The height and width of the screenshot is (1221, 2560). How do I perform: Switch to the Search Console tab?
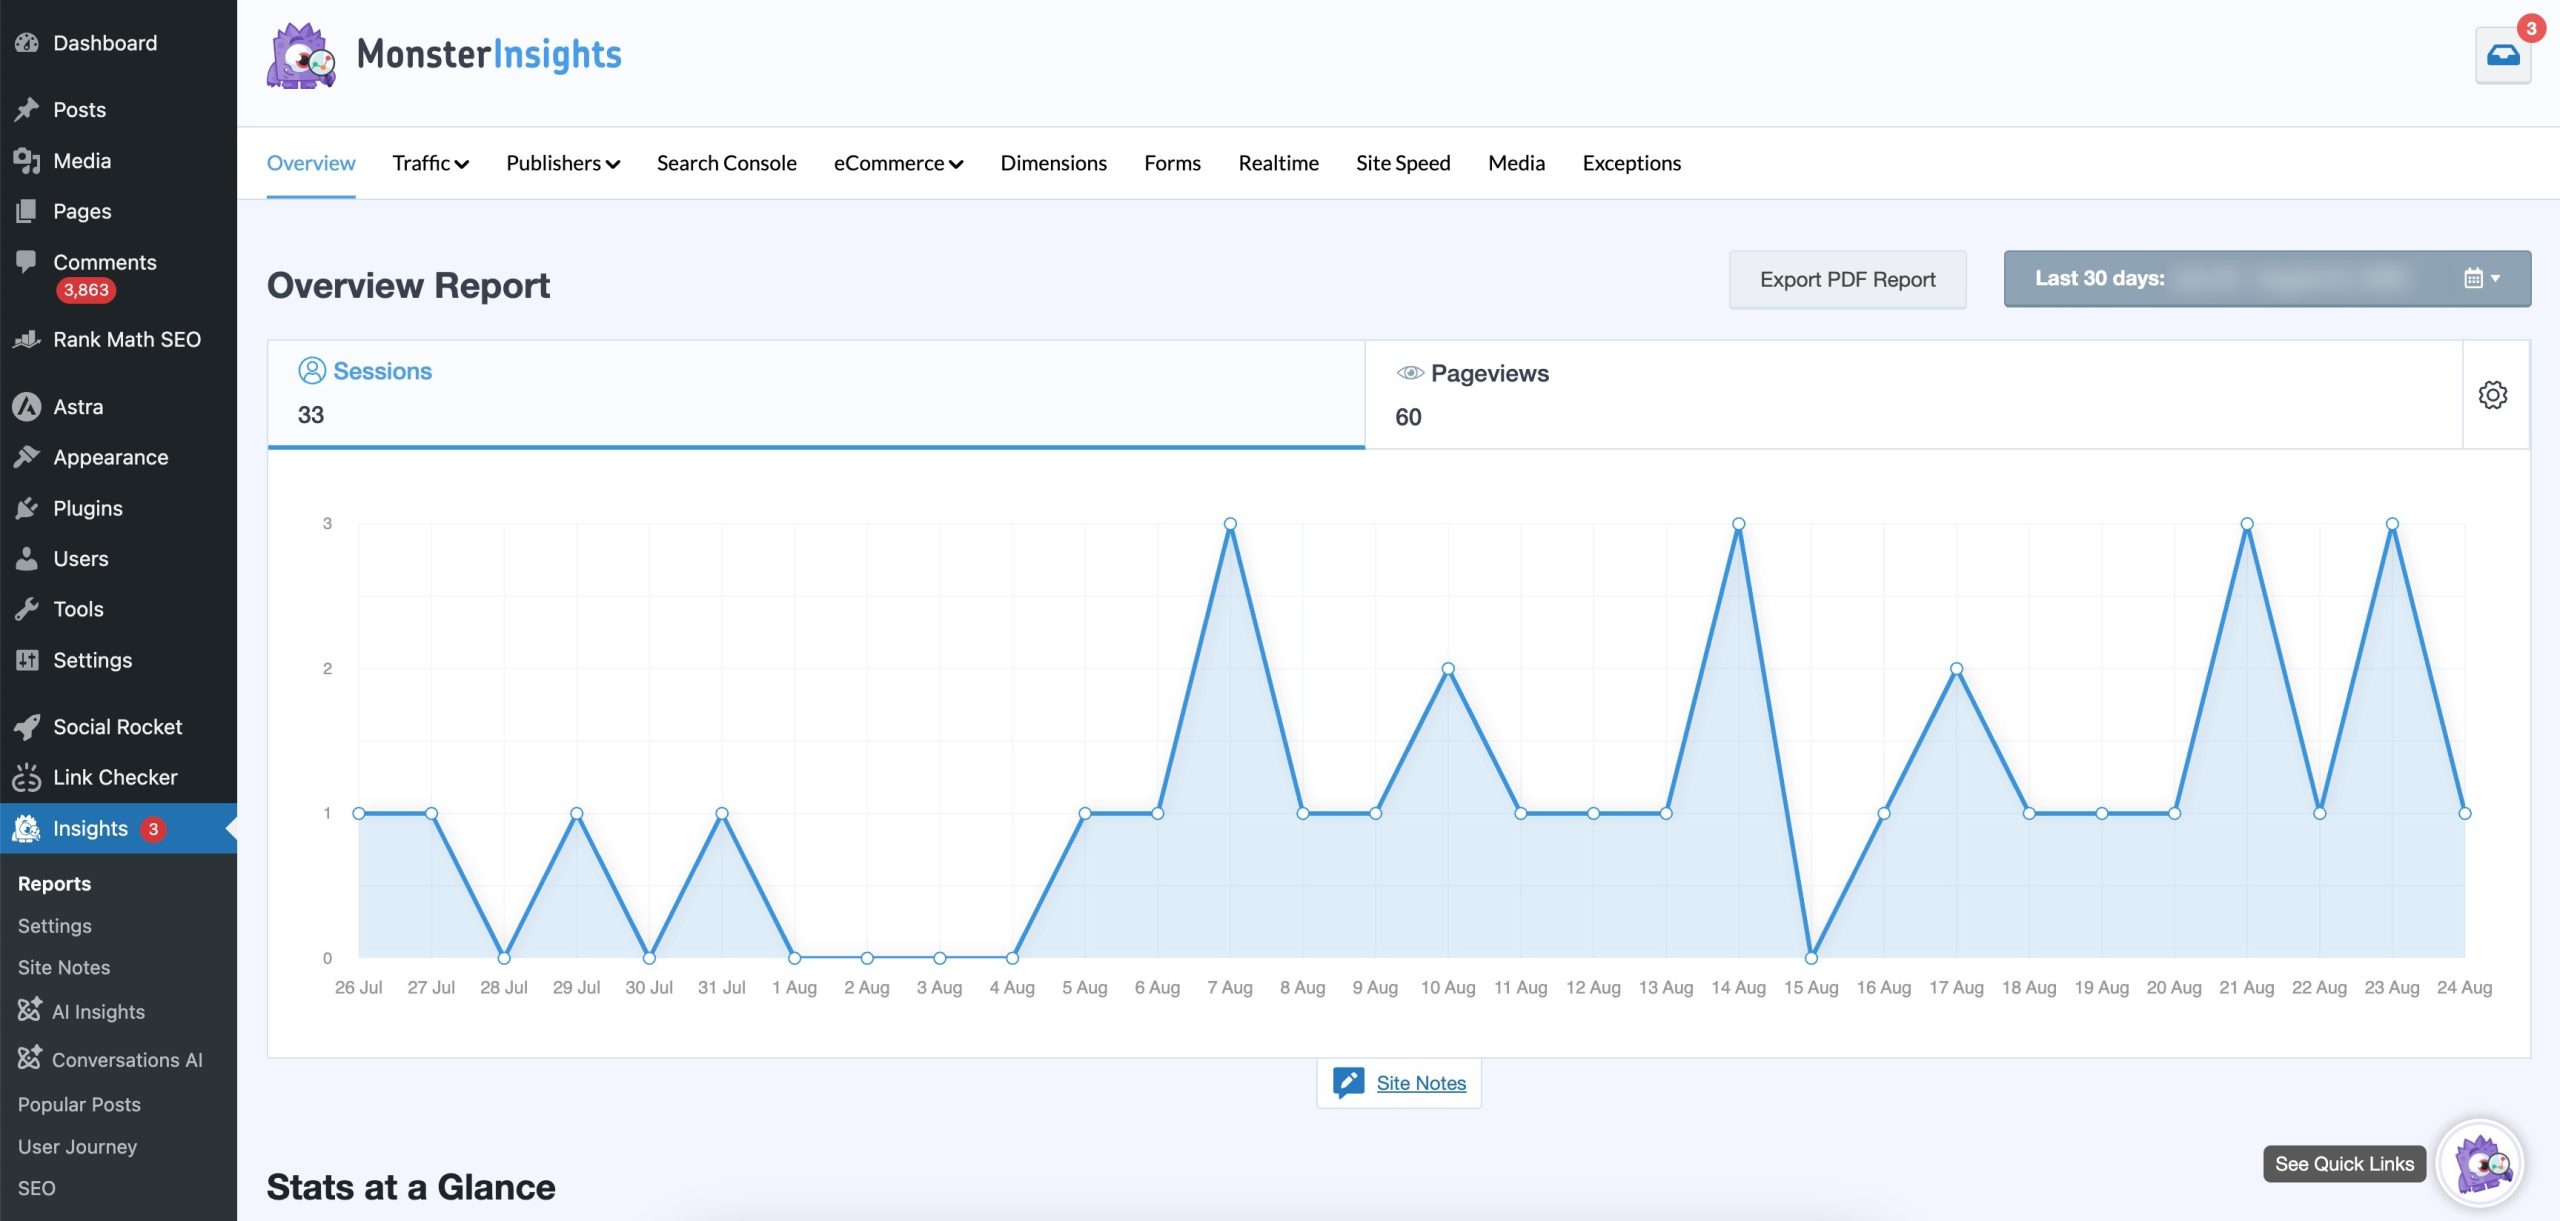click(726, 163)
